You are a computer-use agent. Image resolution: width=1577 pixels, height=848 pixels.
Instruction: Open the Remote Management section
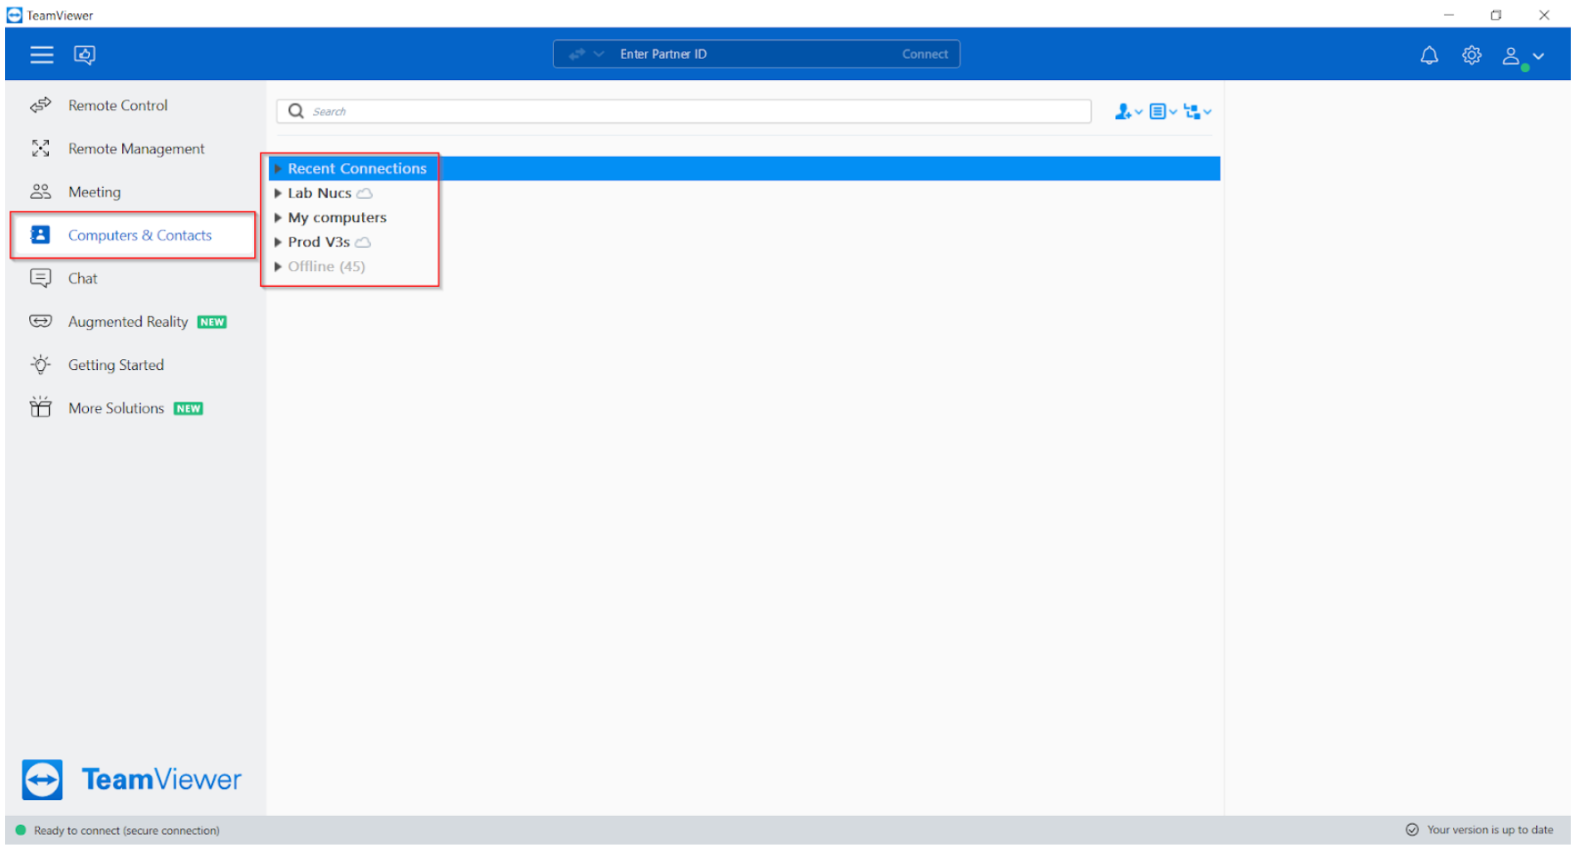[x=135, y=149]
